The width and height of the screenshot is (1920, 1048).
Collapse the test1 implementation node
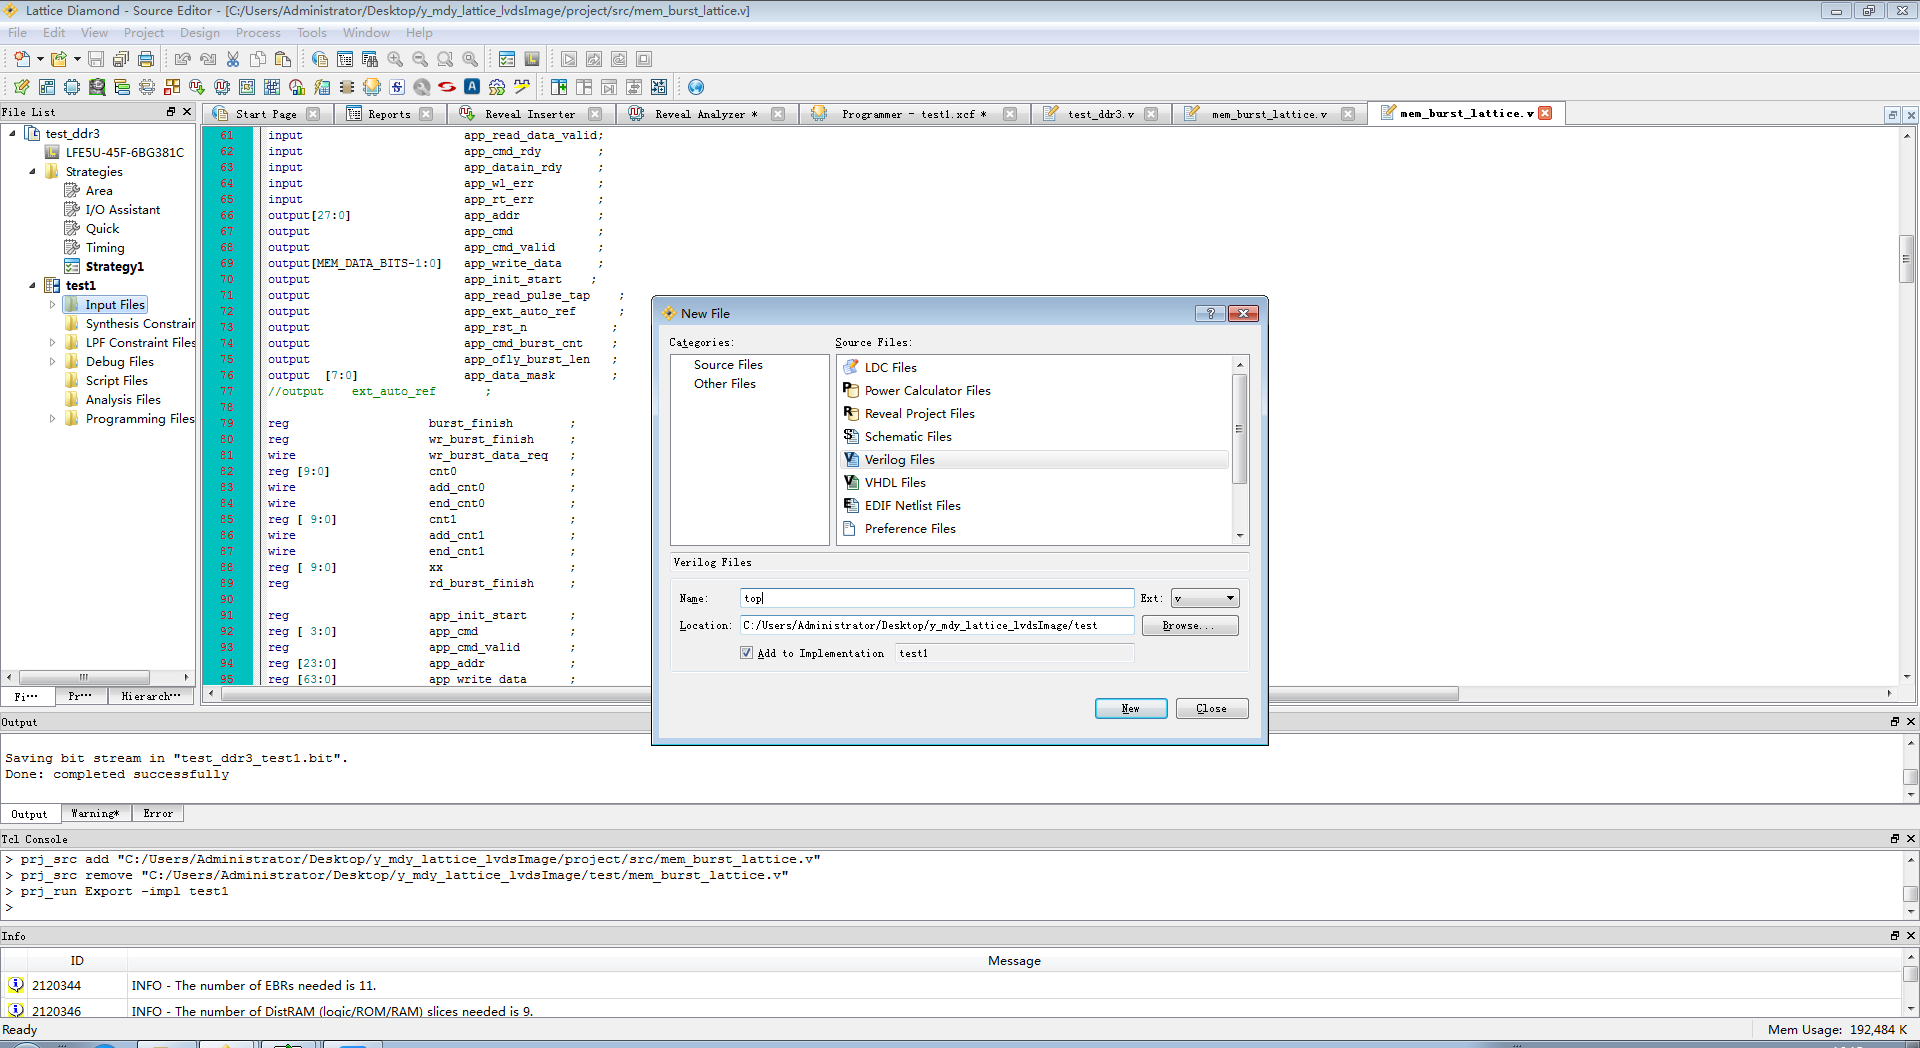(32, 286)
